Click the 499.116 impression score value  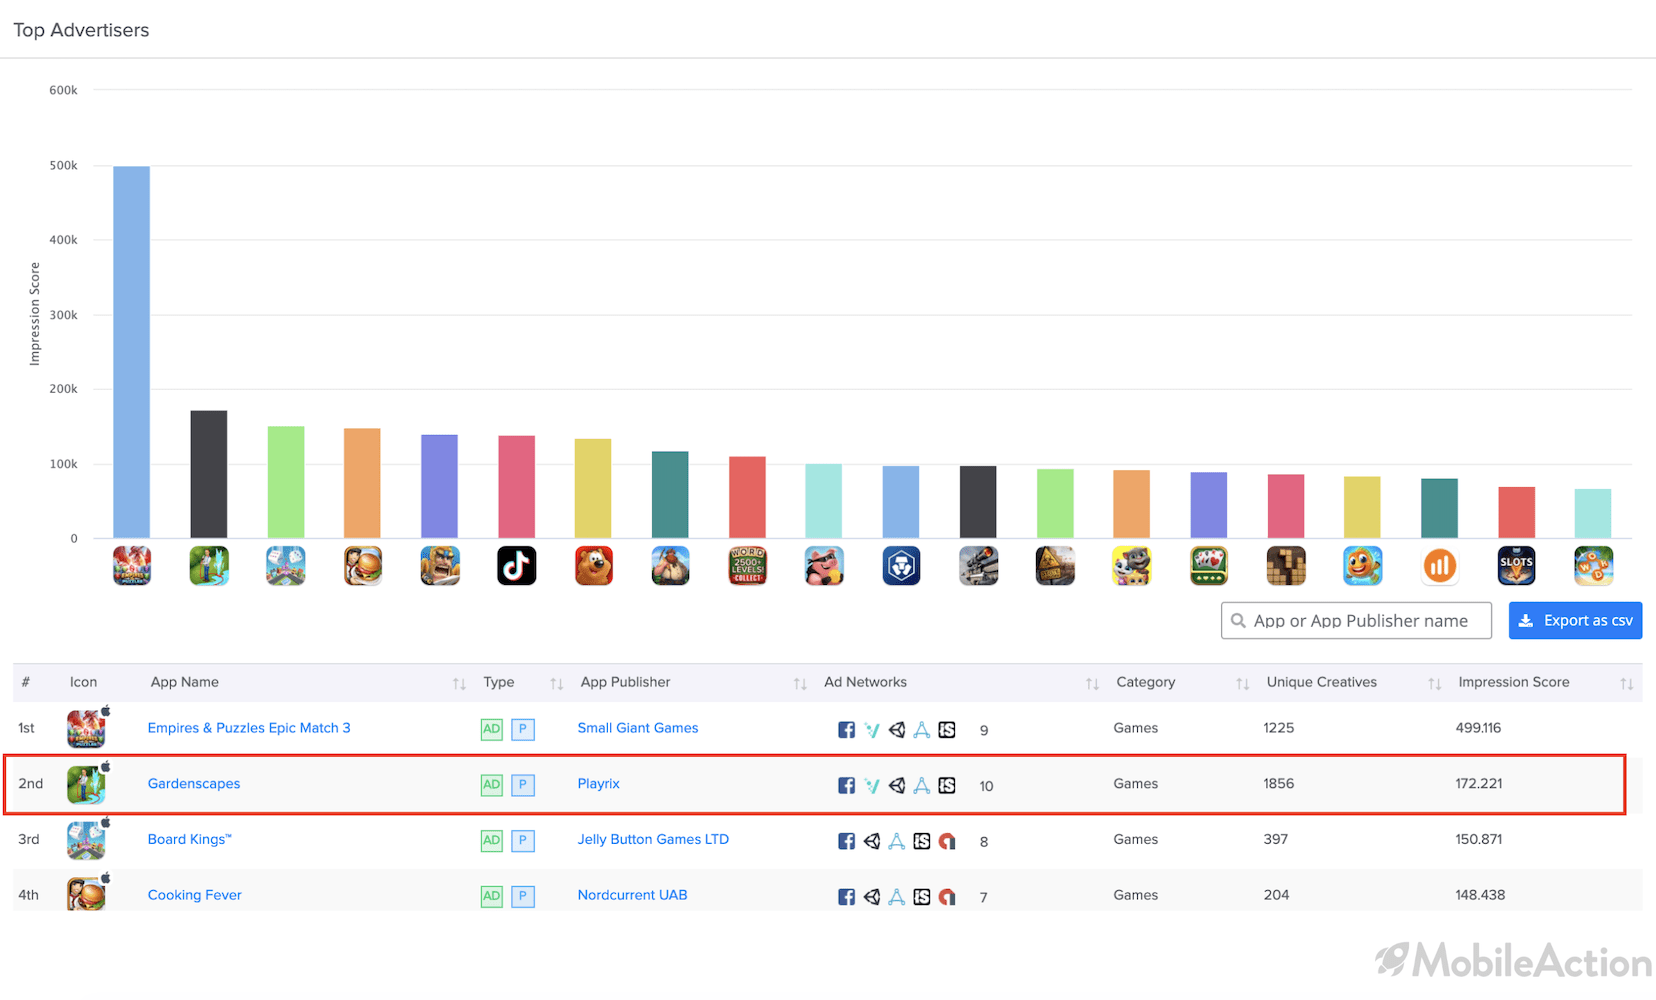(1478, 728)
